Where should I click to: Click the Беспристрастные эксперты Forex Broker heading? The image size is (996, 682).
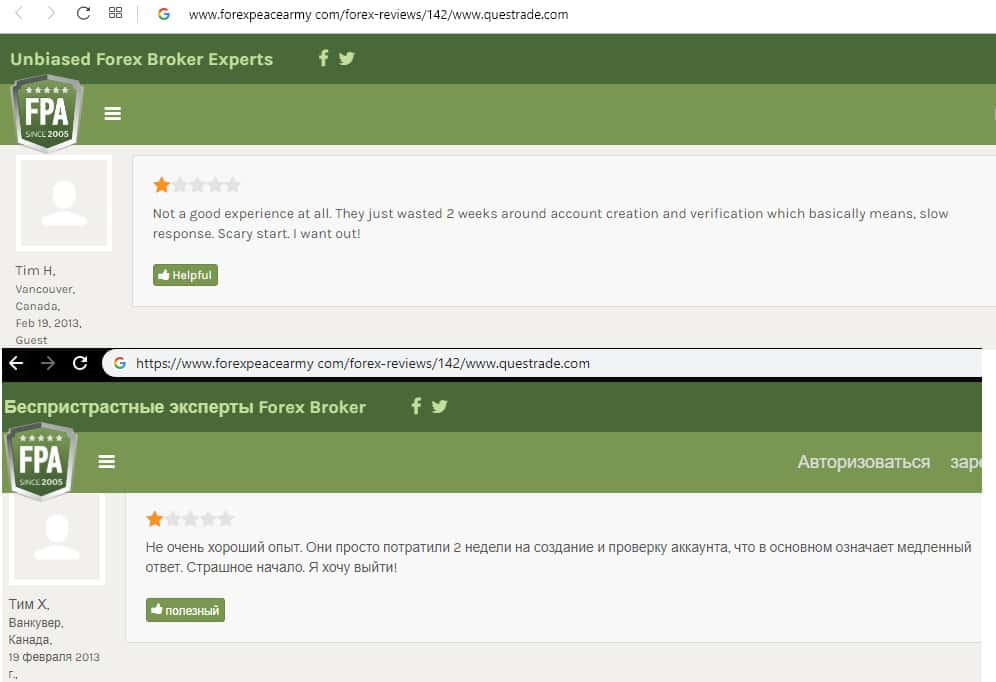185,407
